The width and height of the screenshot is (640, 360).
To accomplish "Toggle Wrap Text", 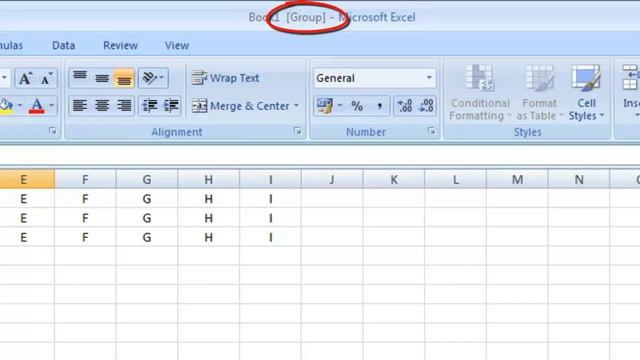I will click(226, 78).
